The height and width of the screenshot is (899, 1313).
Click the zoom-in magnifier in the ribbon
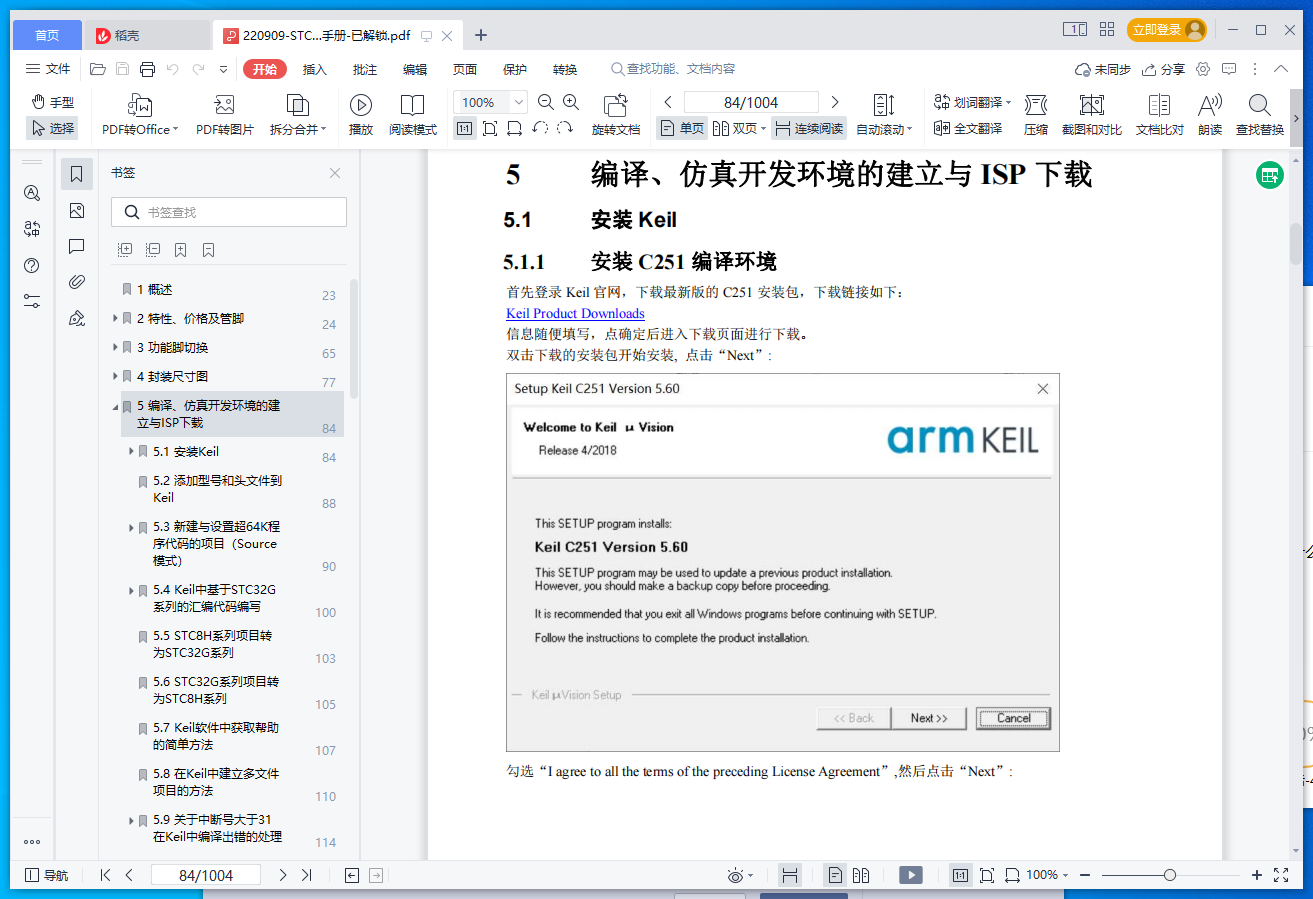pyautogui.click(x=571, y=102)
